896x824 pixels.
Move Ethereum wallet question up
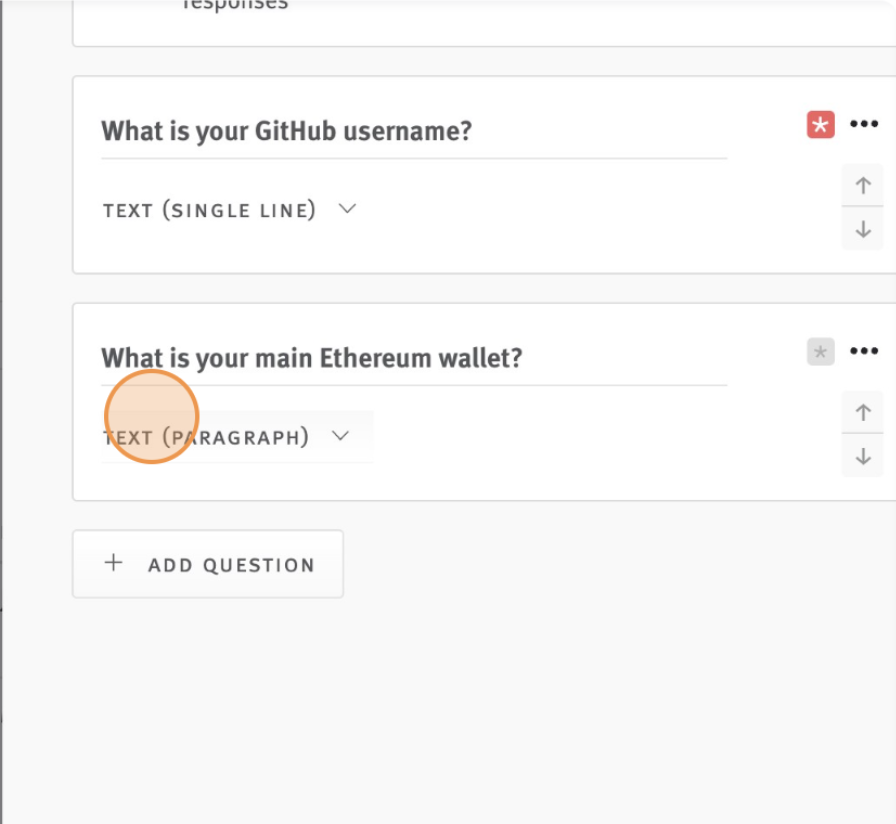pos(863,412)
